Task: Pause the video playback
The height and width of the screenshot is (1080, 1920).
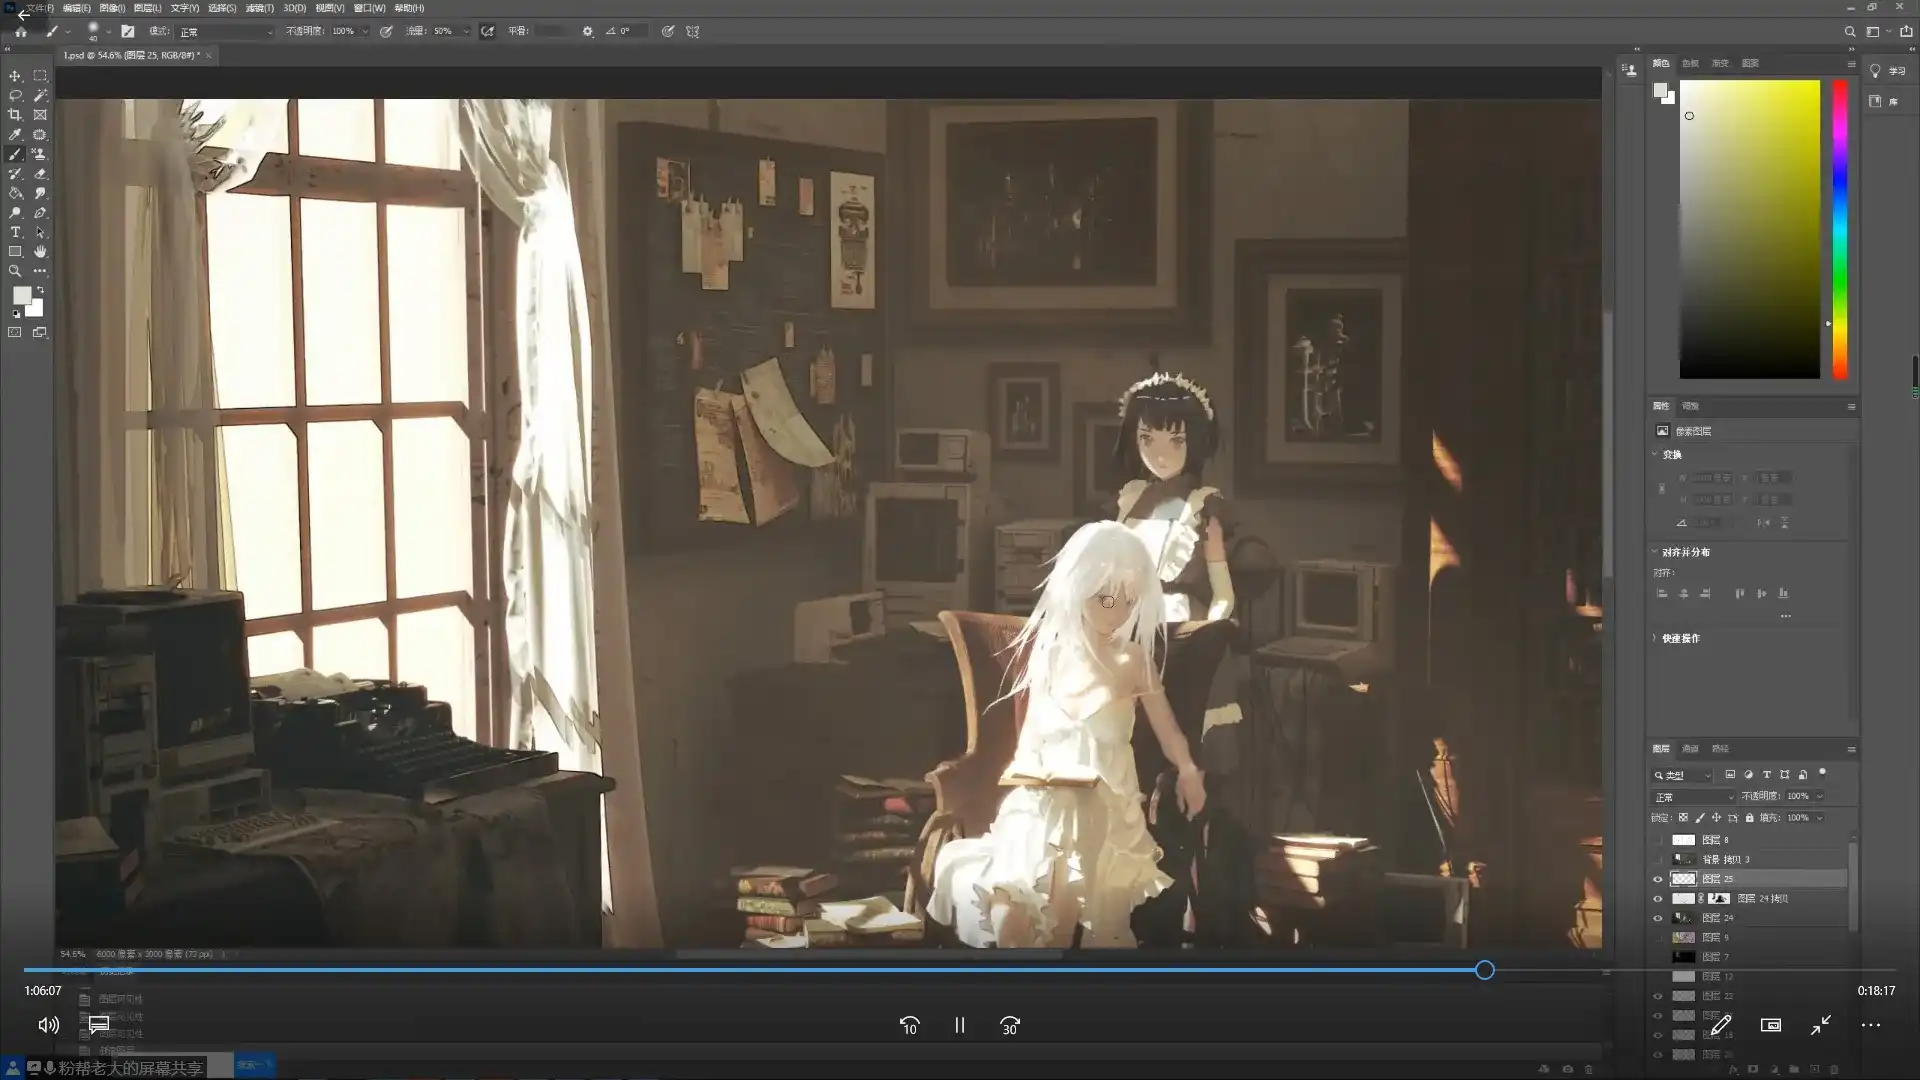Action: (959, 1026)
